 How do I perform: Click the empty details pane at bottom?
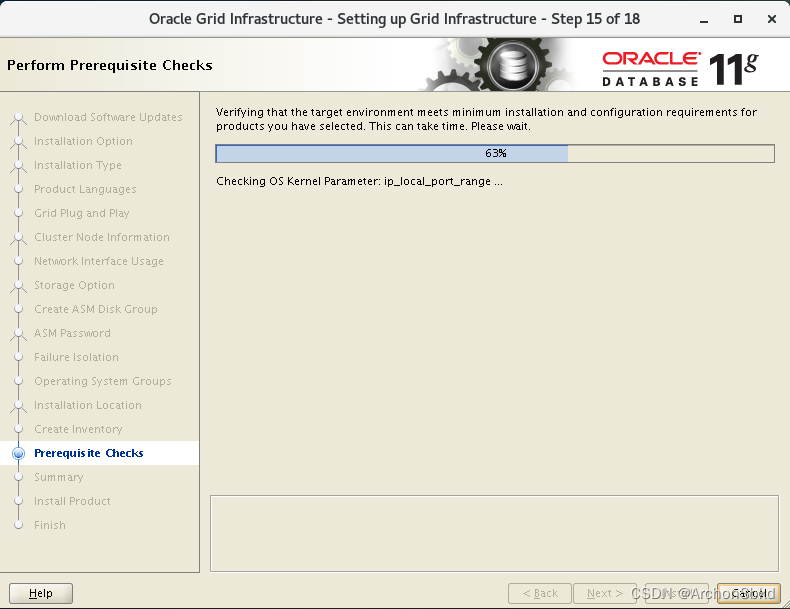pos(494,533)
